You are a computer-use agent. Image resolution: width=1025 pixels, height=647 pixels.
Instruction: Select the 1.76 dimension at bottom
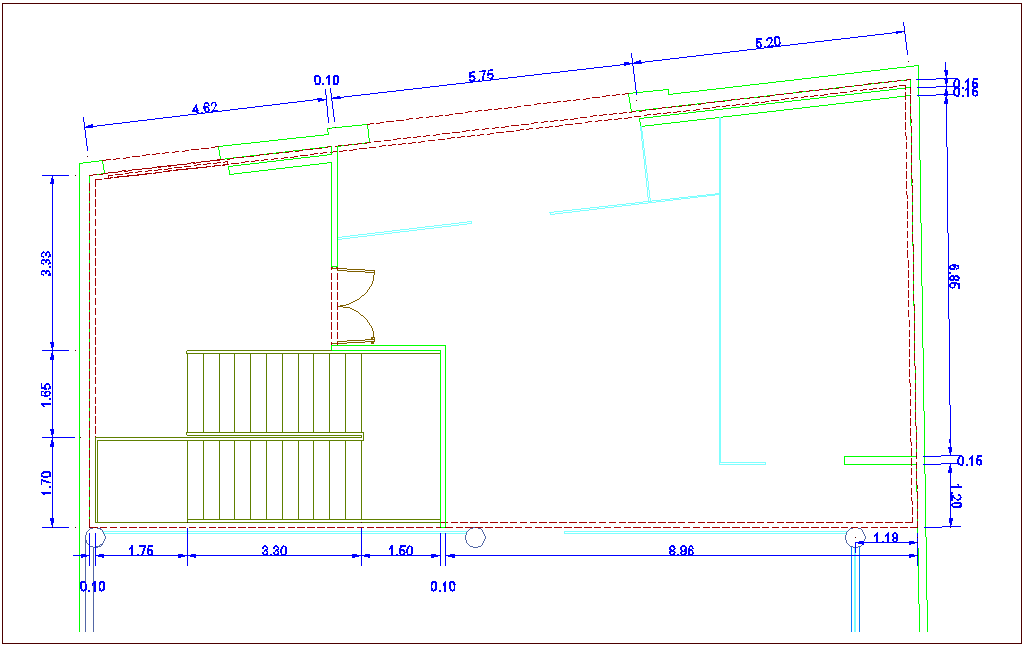(x=141, y=550)
